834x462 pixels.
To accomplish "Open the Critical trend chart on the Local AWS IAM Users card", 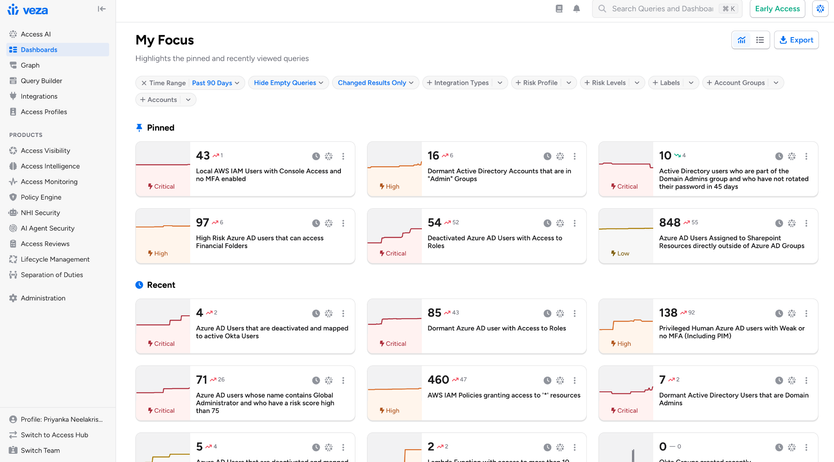I will point(163,169).
